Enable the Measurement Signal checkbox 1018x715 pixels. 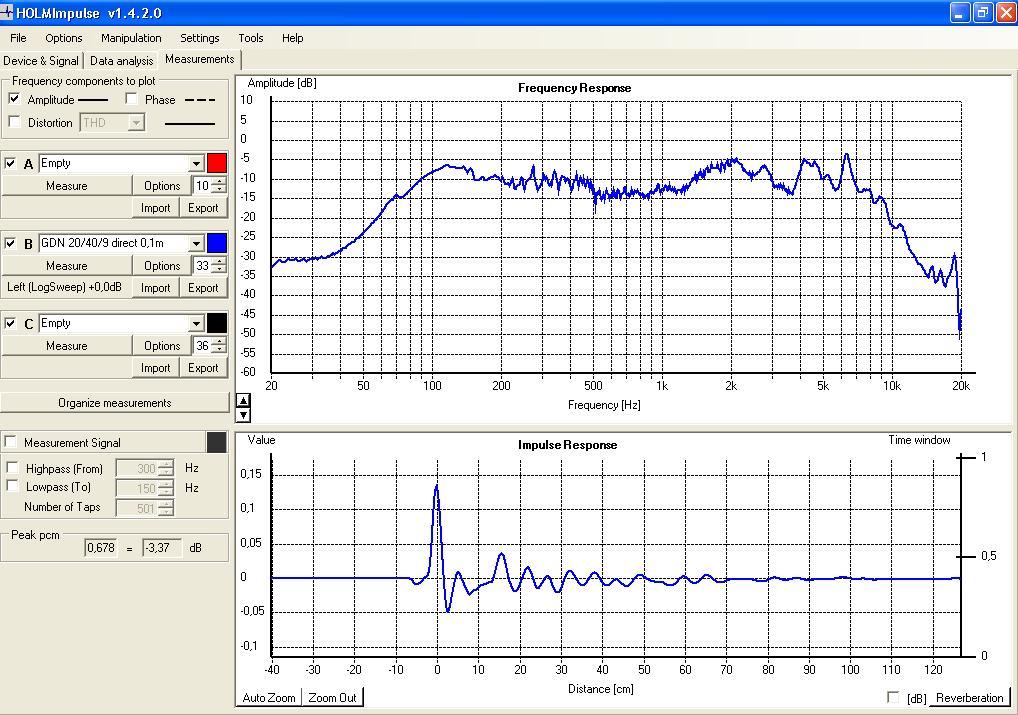tap(10, 442)
